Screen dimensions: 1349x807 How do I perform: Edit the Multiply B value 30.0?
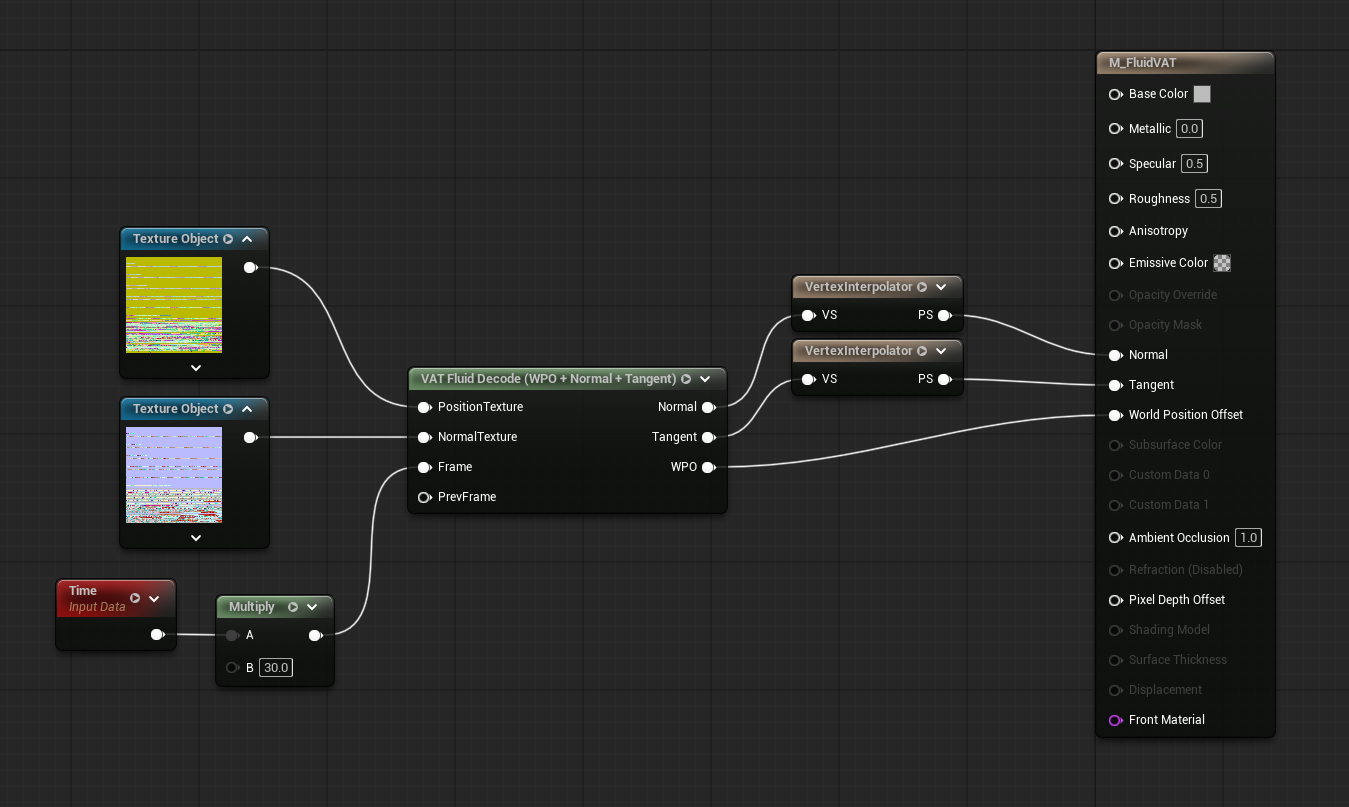(275, 667)
